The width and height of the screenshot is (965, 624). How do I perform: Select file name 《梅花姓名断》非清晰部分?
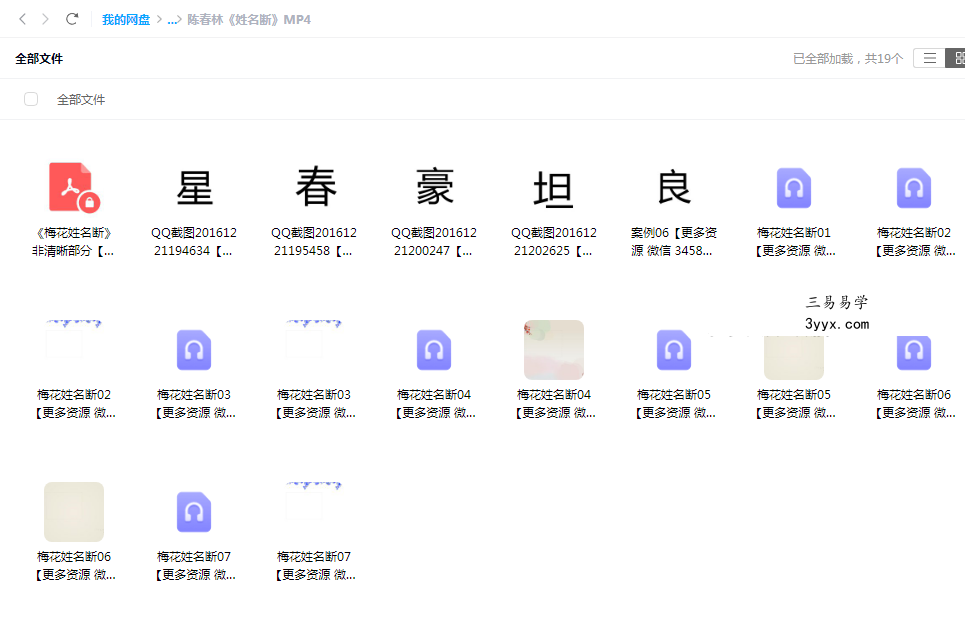click(x=74, y=242)
